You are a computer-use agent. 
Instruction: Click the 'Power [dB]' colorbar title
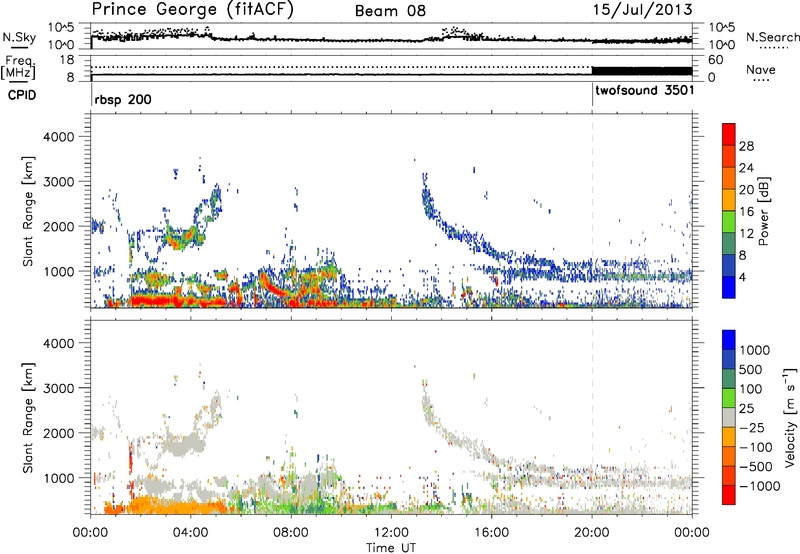click(764, 211)
